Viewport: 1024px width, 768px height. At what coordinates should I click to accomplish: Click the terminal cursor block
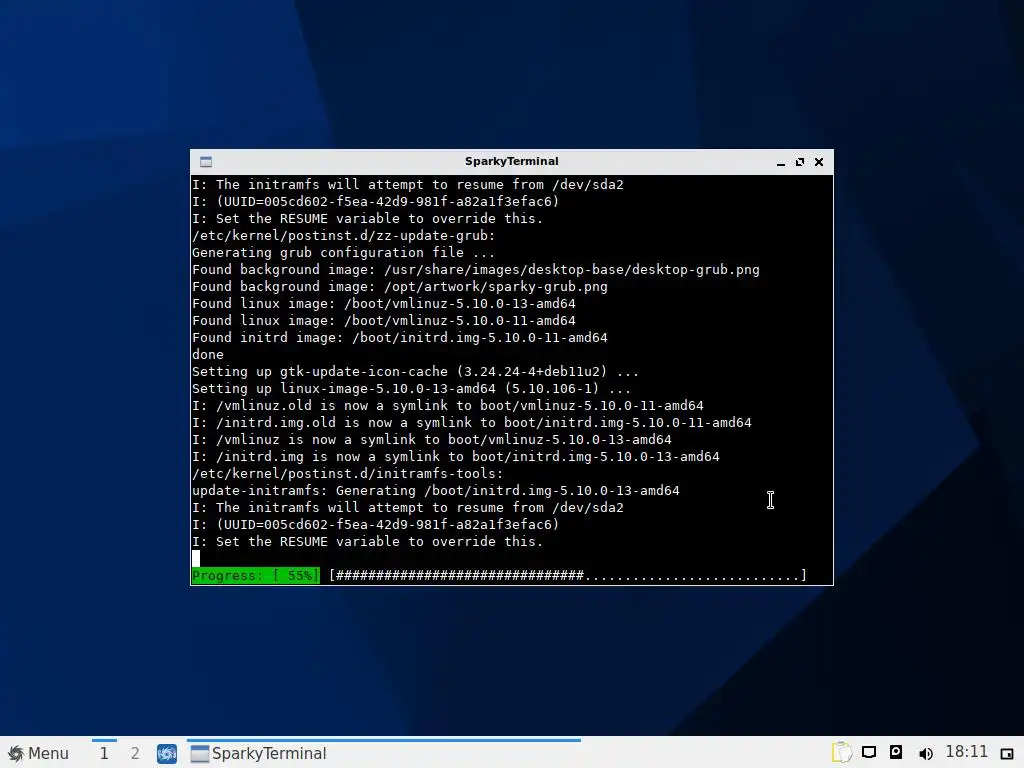(196, 558)
